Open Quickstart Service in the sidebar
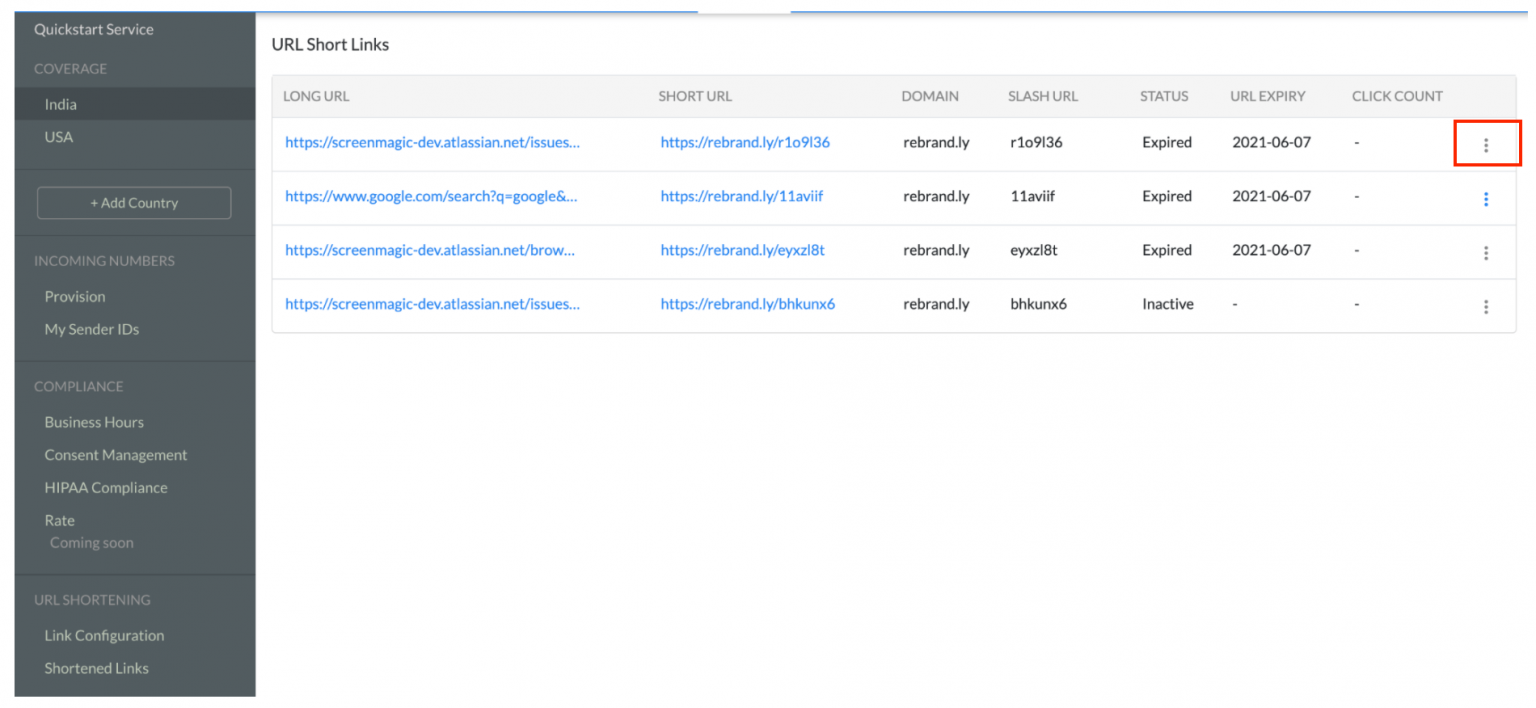This screenshot has height=708, width=1536. click(x=94, y=29)
